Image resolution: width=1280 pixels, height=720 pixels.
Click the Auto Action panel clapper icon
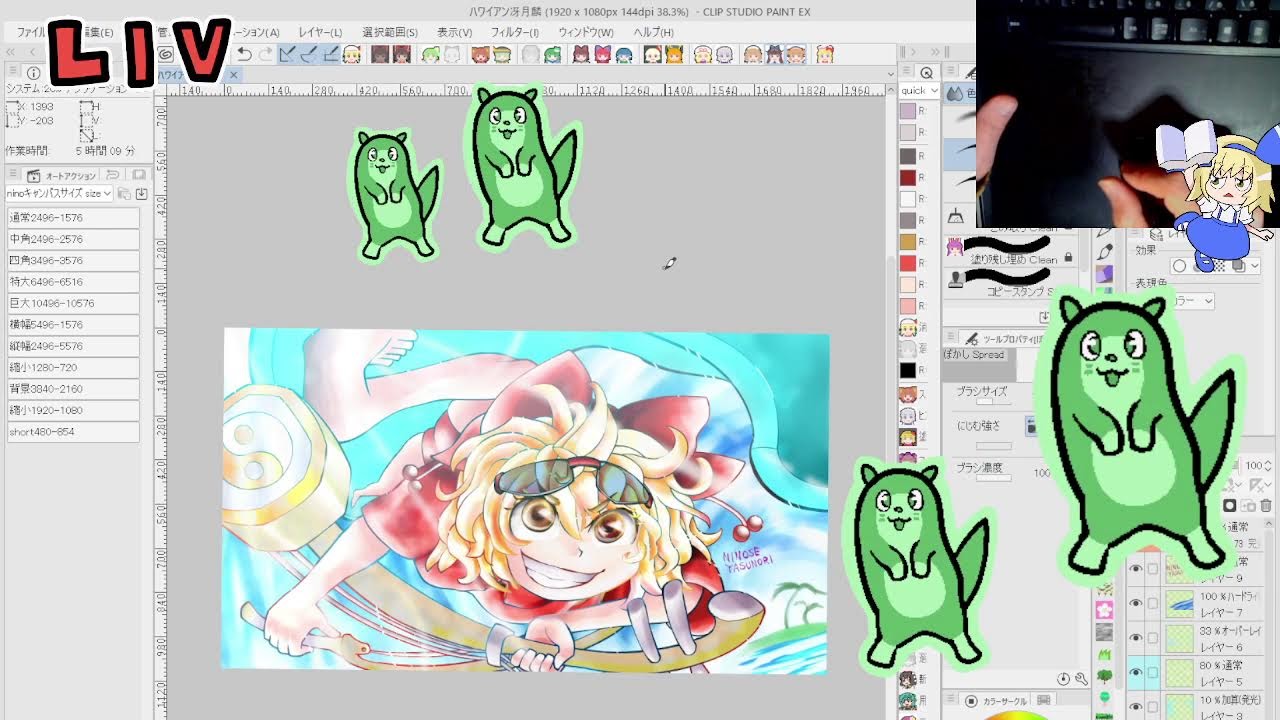(33, 175)
